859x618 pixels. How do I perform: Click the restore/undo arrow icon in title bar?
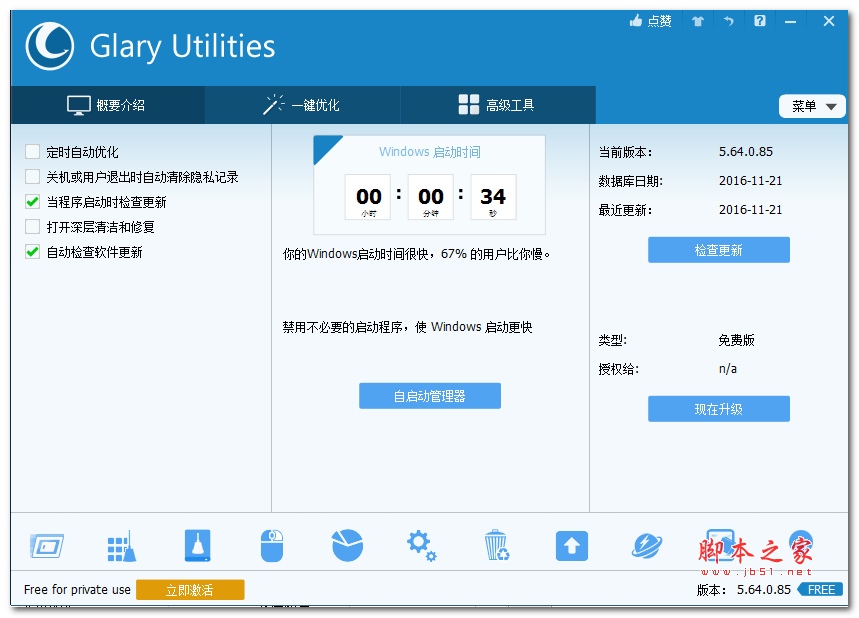point(729,21)
